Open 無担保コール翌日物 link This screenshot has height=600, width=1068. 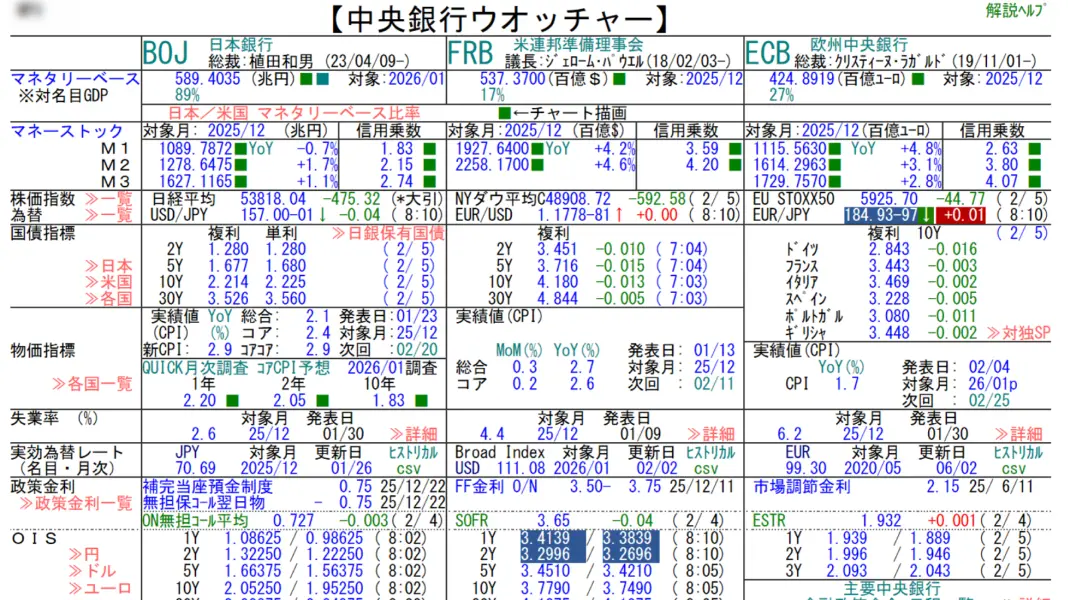coord(204,503)
